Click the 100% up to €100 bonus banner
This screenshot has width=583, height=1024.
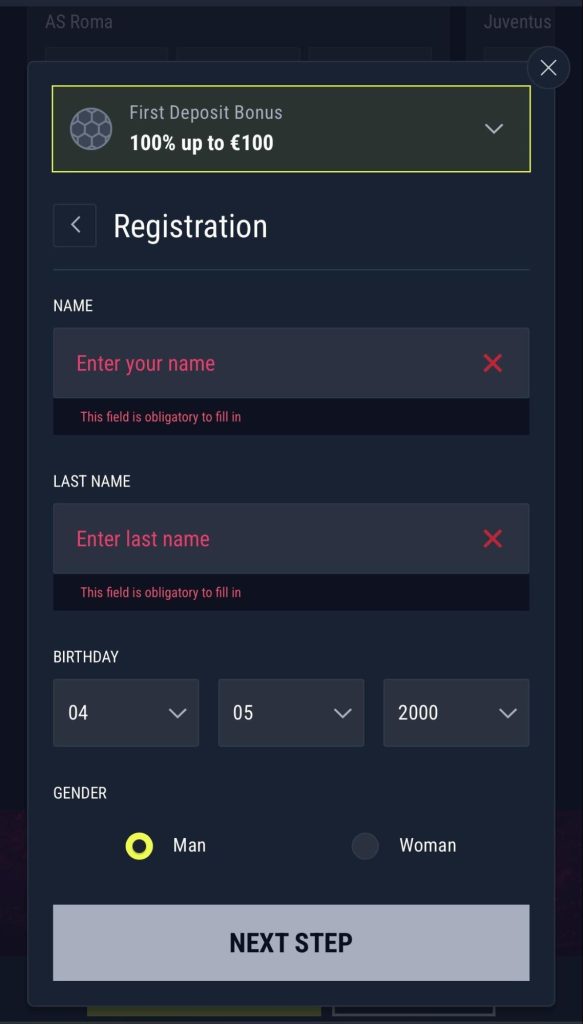point(291,129)
